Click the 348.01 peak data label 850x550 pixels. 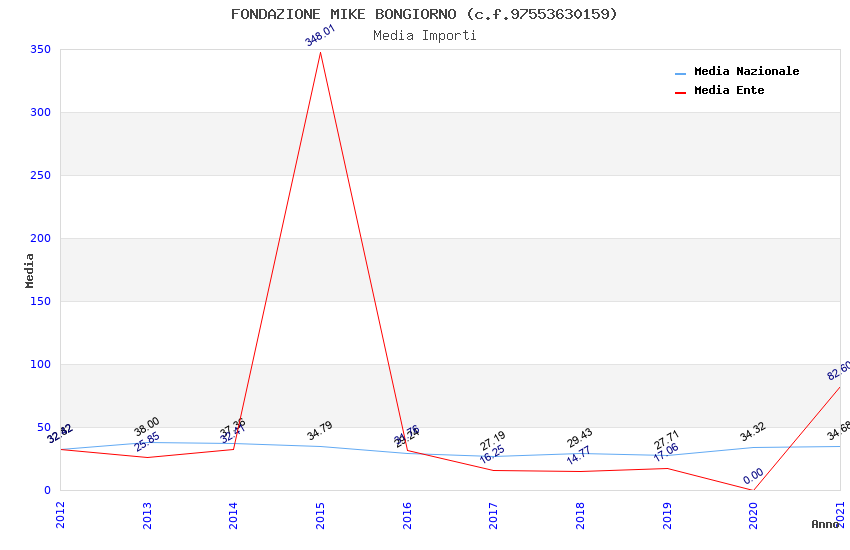point(320,36)
